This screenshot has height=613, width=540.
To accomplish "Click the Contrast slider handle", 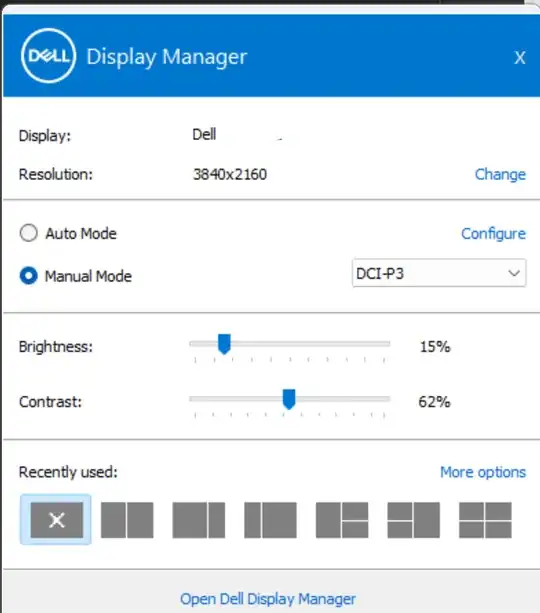I will (289, 399).
